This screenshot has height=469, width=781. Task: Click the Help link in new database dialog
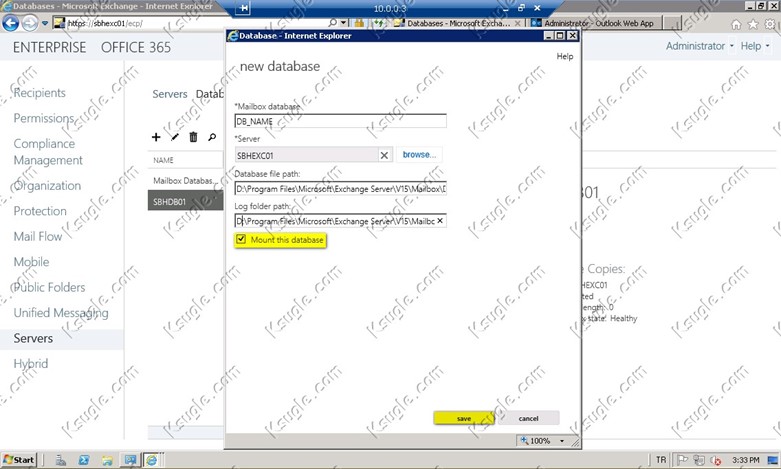coord(564,56)
